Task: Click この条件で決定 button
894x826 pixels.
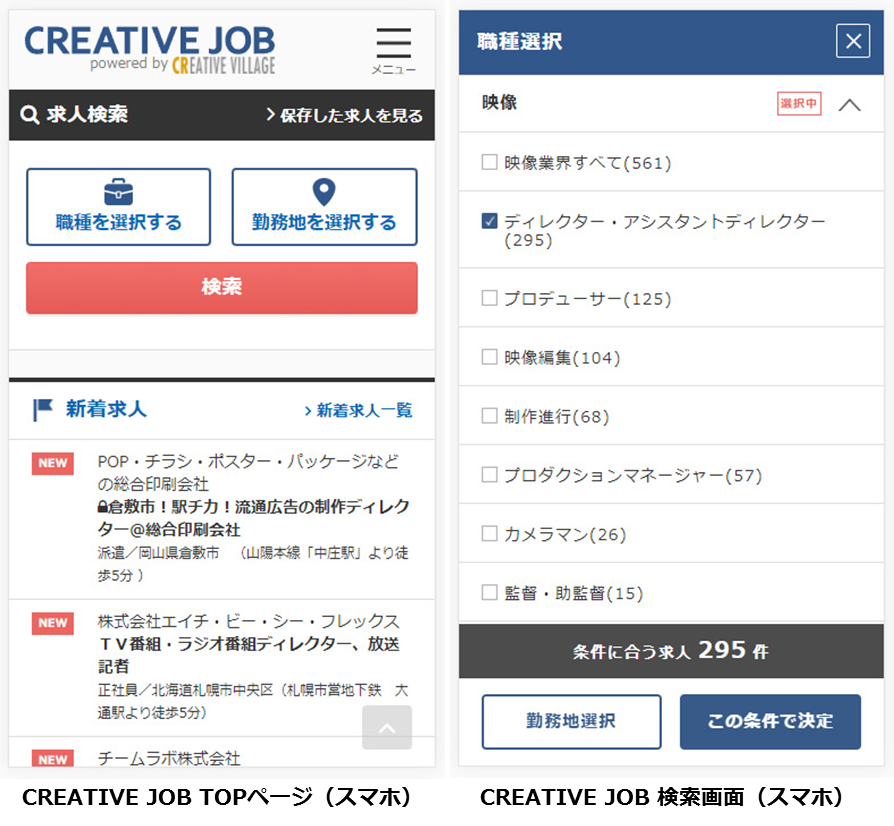Action: (770, 721)
